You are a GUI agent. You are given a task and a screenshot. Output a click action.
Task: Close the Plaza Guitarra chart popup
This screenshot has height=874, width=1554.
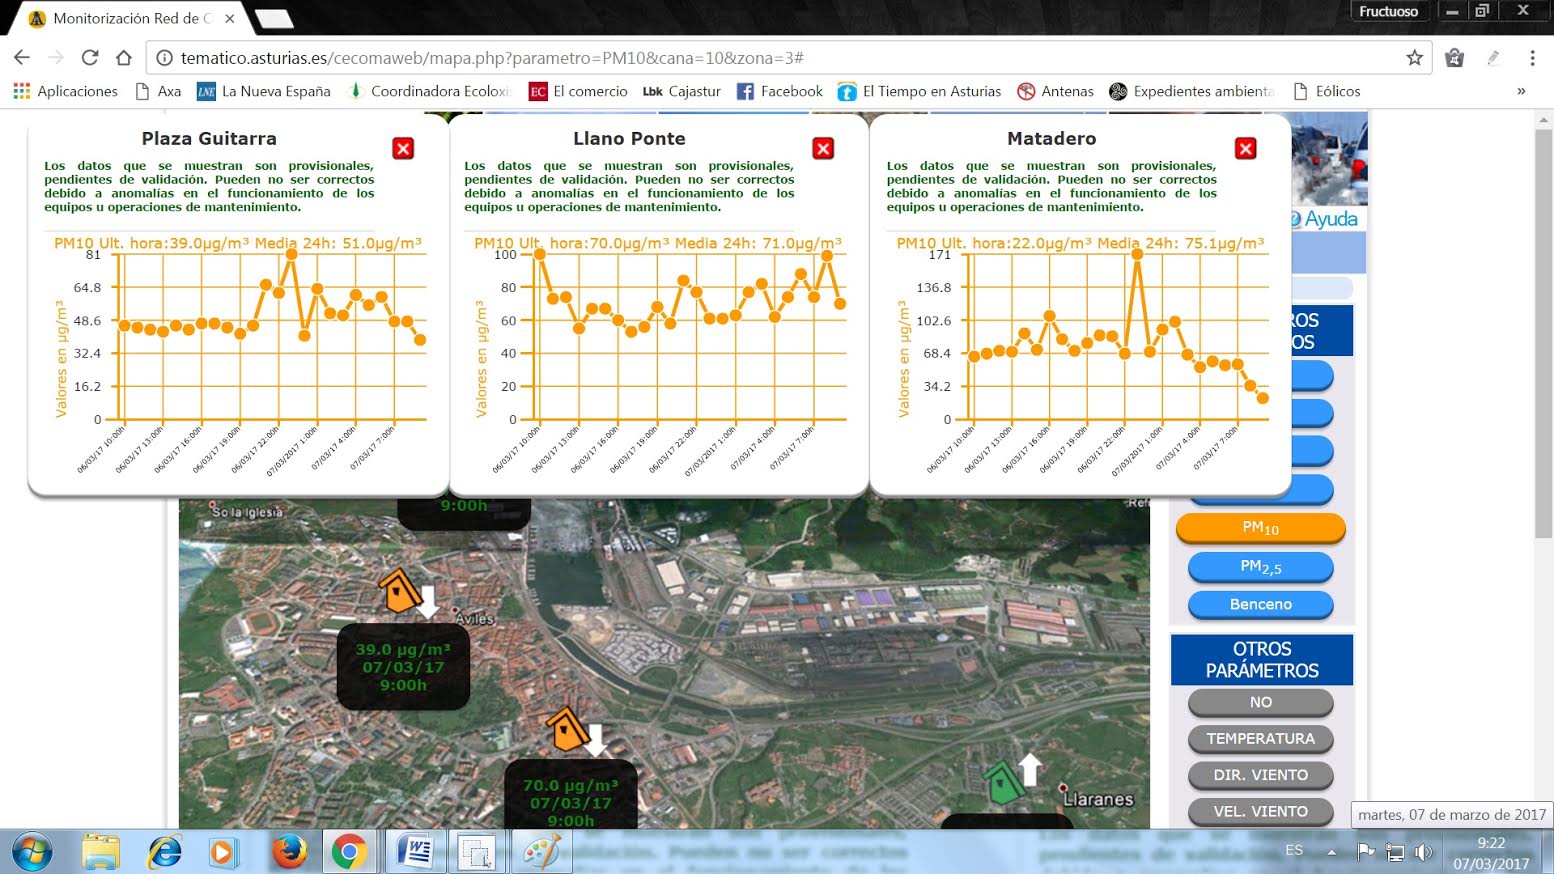point(403,149)
